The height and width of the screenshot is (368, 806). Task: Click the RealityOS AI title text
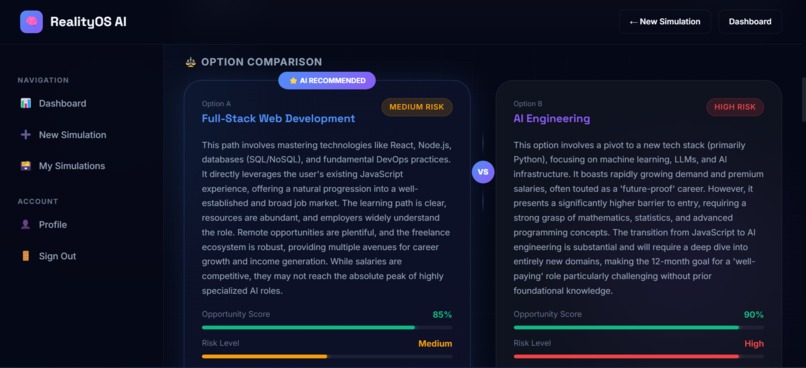[88, 22]
